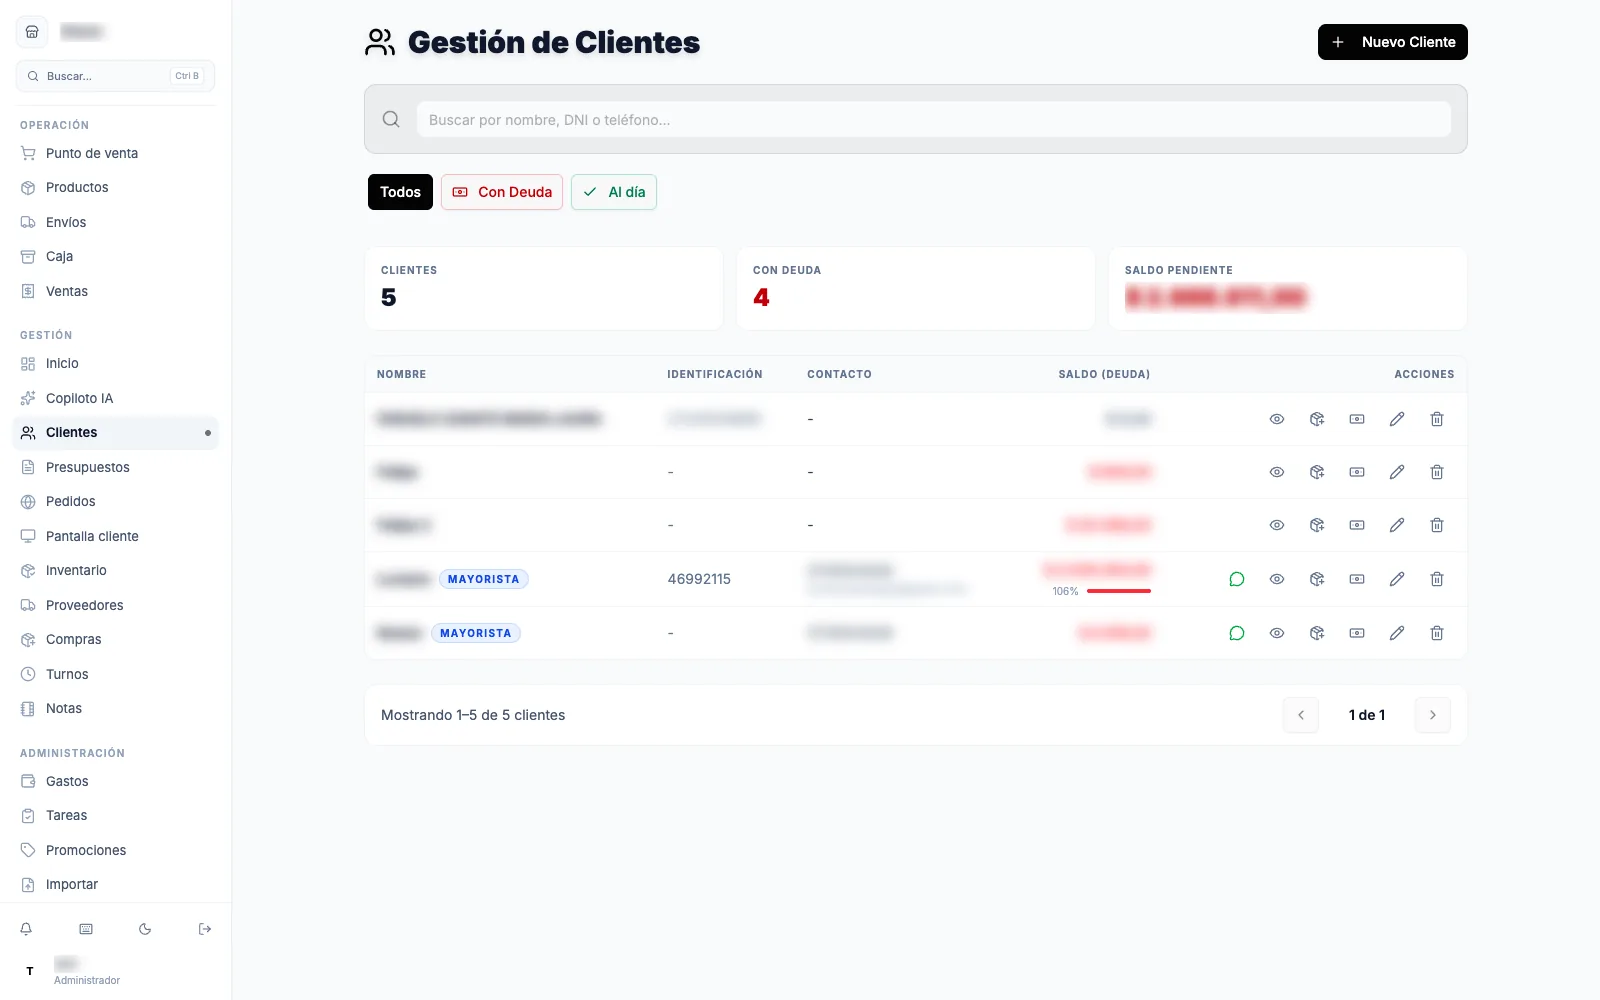The width and height of the screenshot is (1600, 1000).
Task: Open the box icon for client 46992115
Action: tap(1317, 579)
